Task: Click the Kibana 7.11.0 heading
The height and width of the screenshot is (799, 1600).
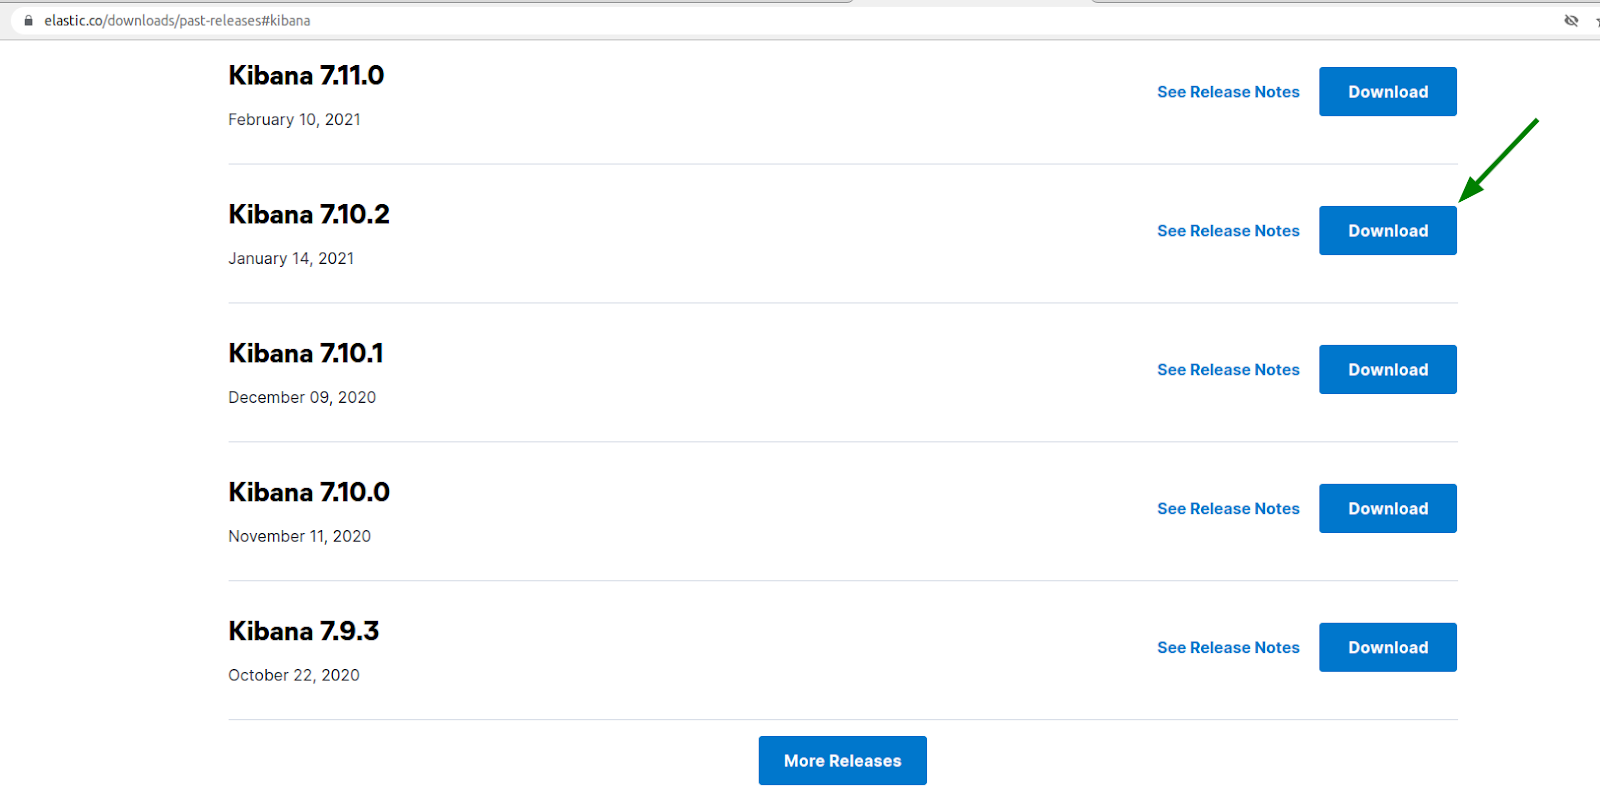Action: [x=306, y=75]
